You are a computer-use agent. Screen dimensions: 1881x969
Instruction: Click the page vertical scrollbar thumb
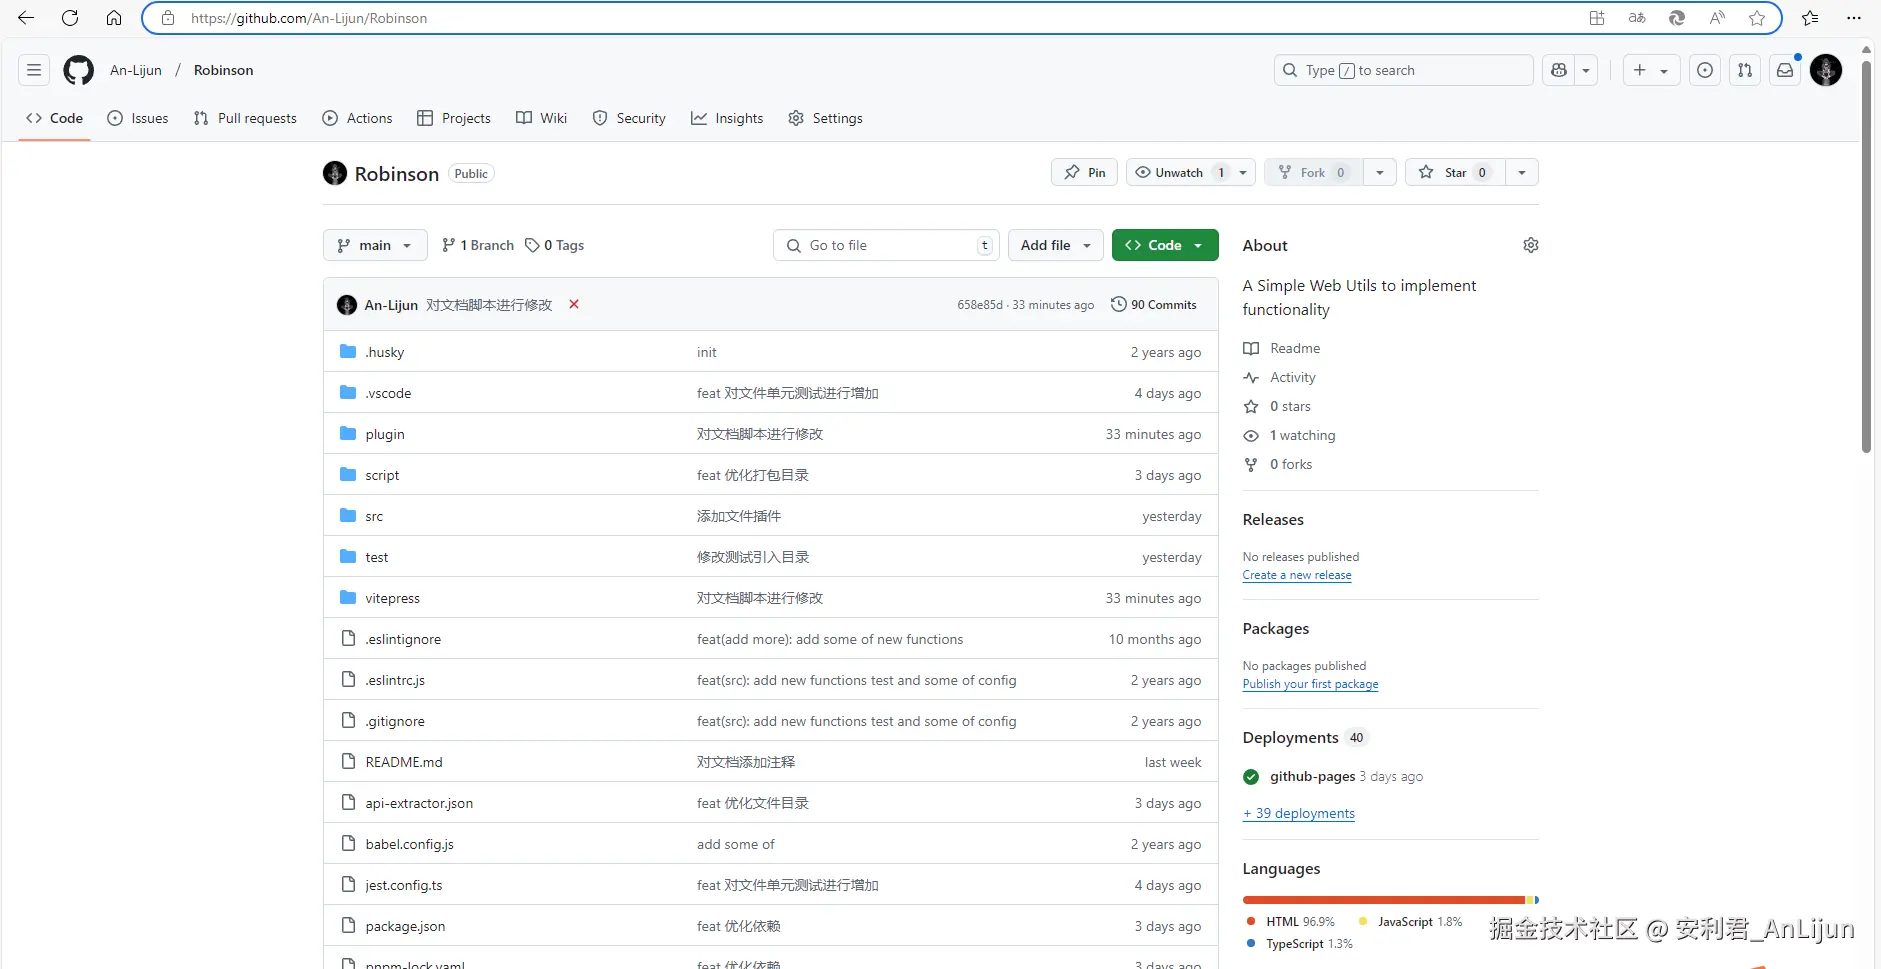tap(1866, 255)
